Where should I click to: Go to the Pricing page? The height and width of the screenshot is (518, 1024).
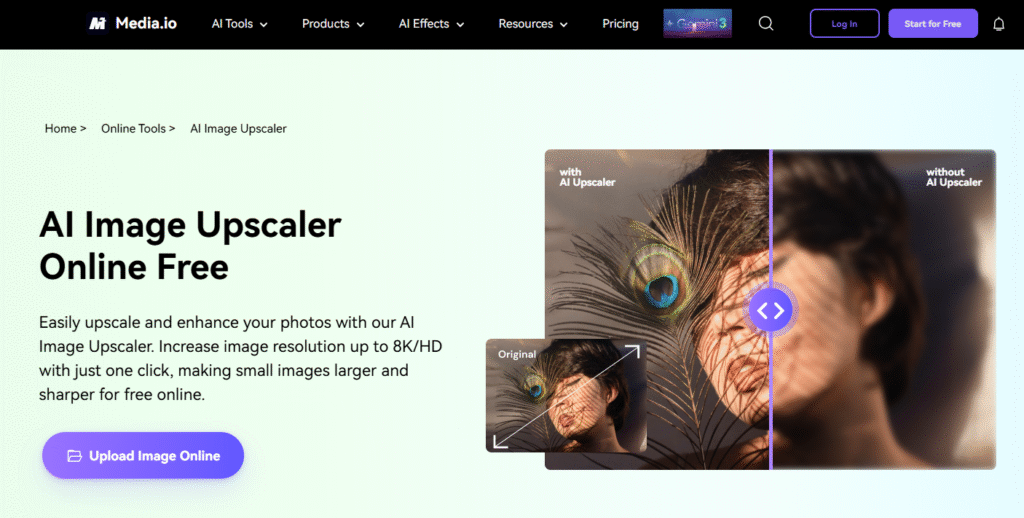620,24
